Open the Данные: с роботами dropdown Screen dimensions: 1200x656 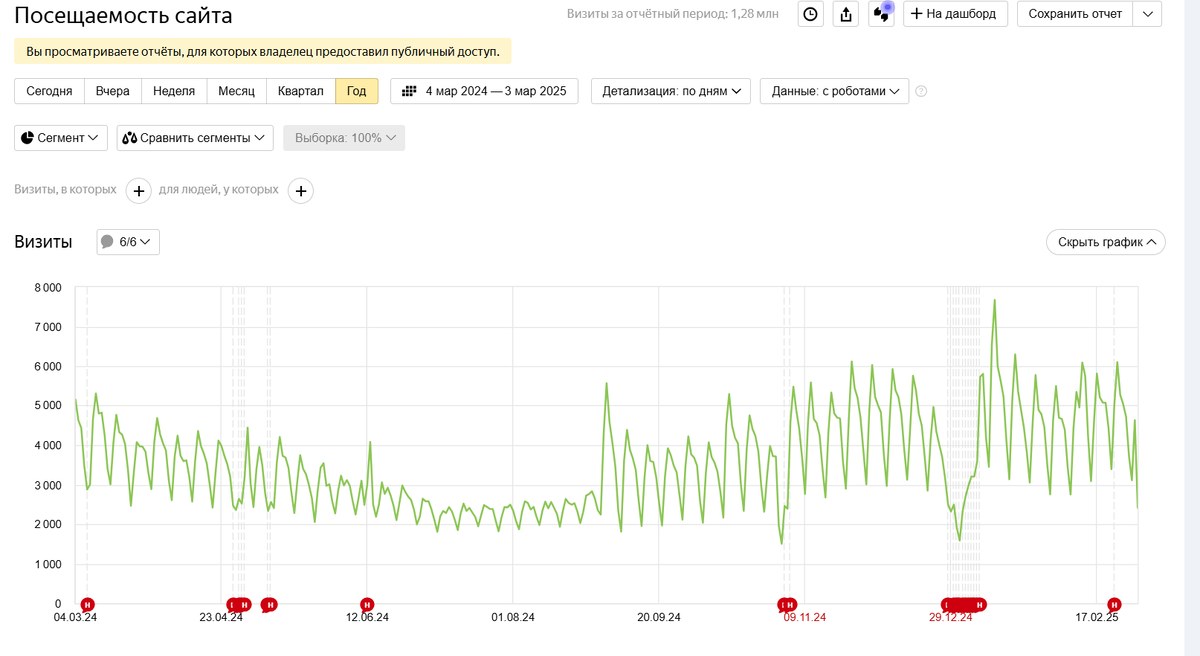click(834, 91)
